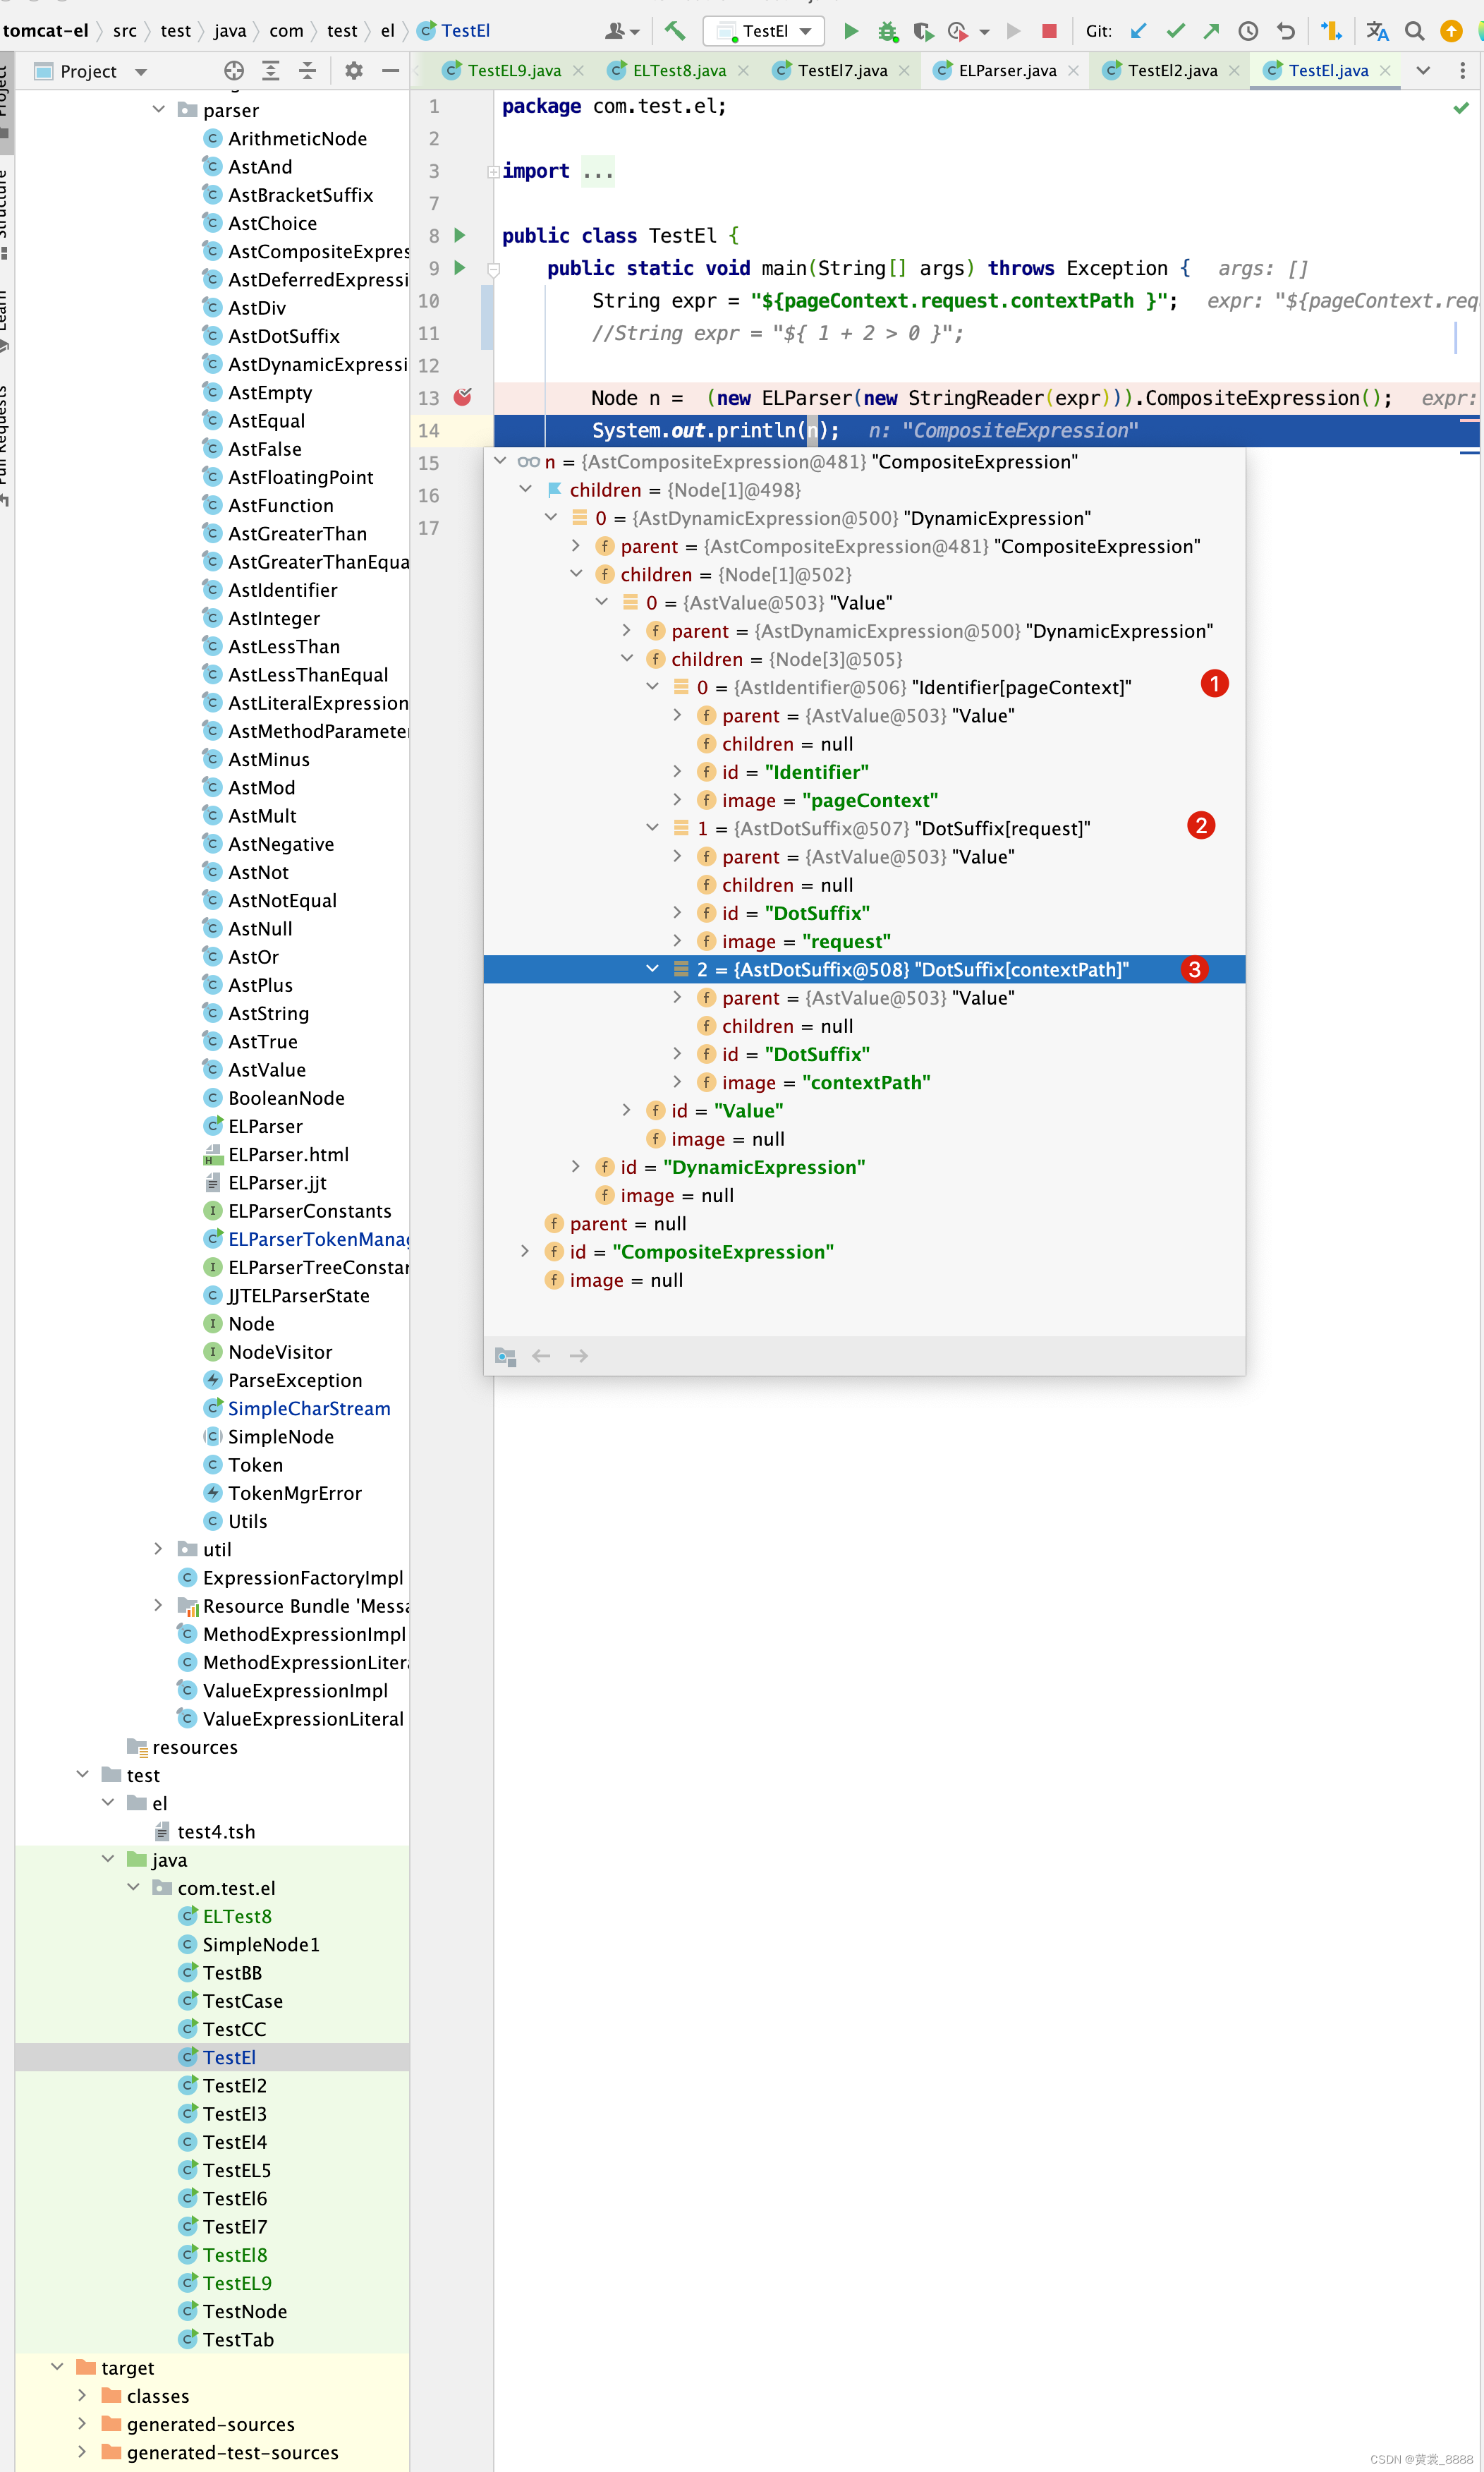Click the profiler run icon
The height and width of the screenshot is (2472, 1484).
tap(957, 31)
